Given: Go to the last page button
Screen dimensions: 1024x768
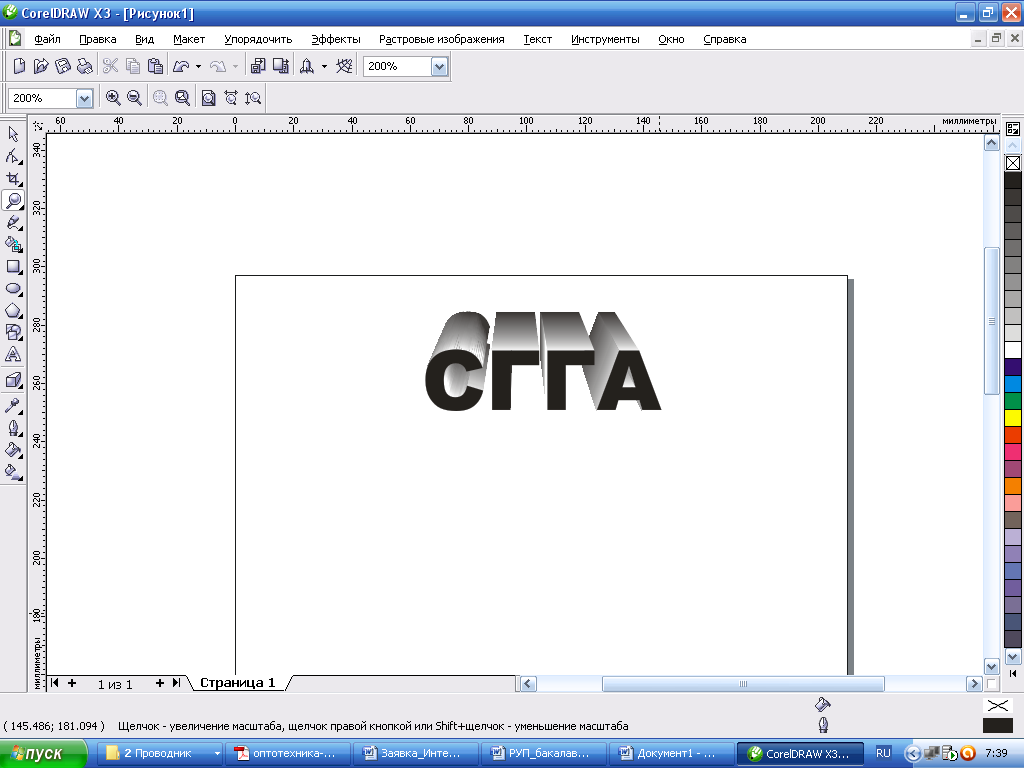Looking at the screenshot, I should pos(176,683).
